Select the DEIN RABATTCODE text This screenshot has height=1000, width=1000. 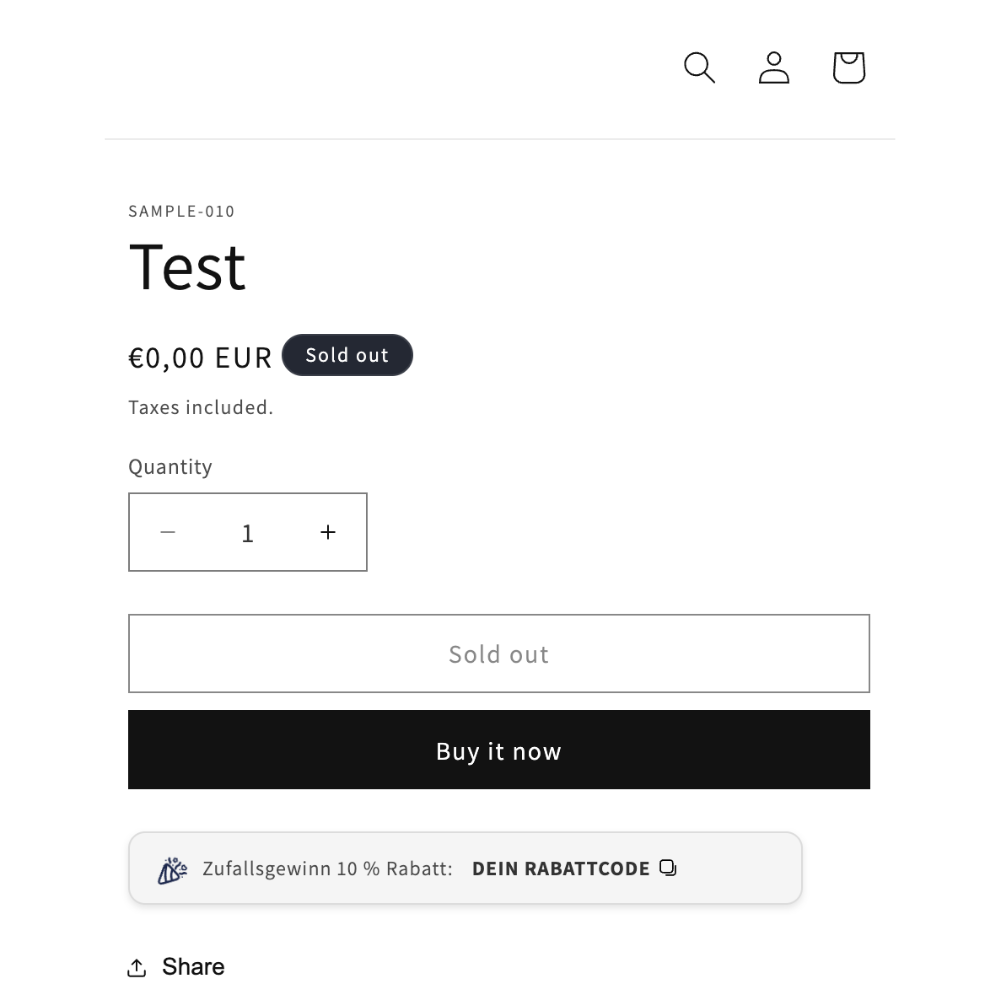coord(561,869)
